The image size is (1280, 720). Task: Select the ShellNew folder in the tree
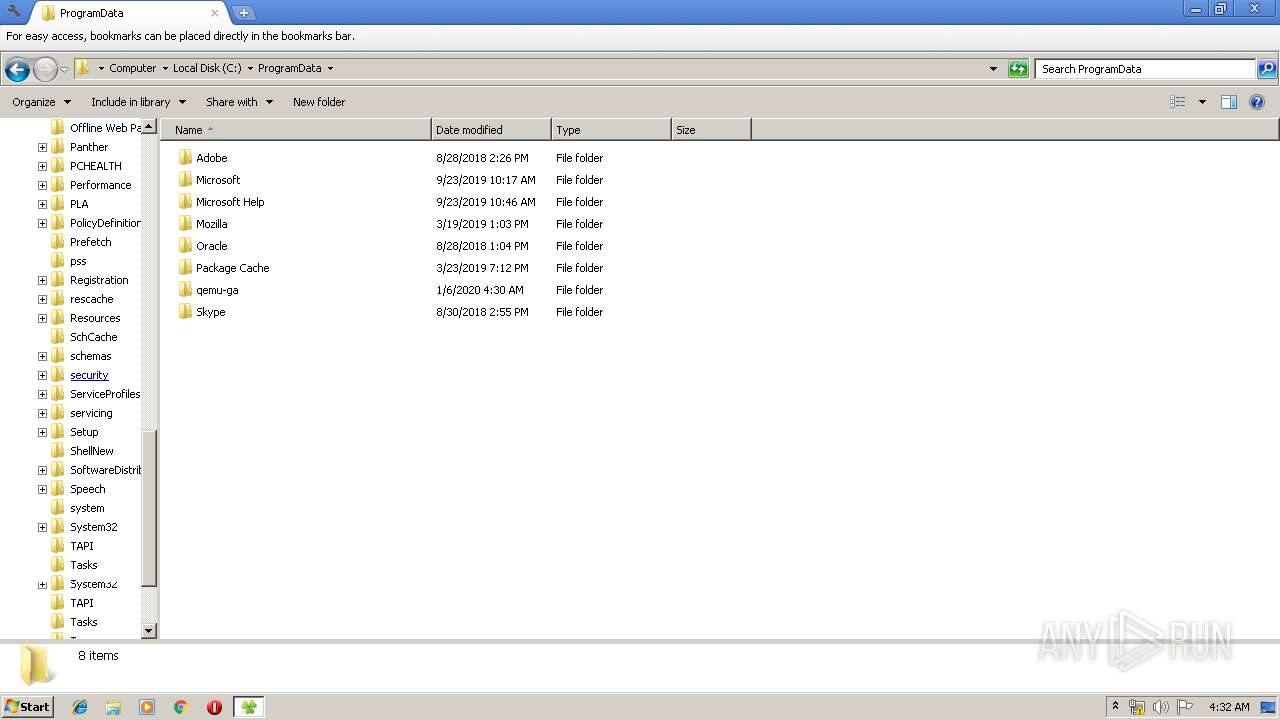coord(92,451)
